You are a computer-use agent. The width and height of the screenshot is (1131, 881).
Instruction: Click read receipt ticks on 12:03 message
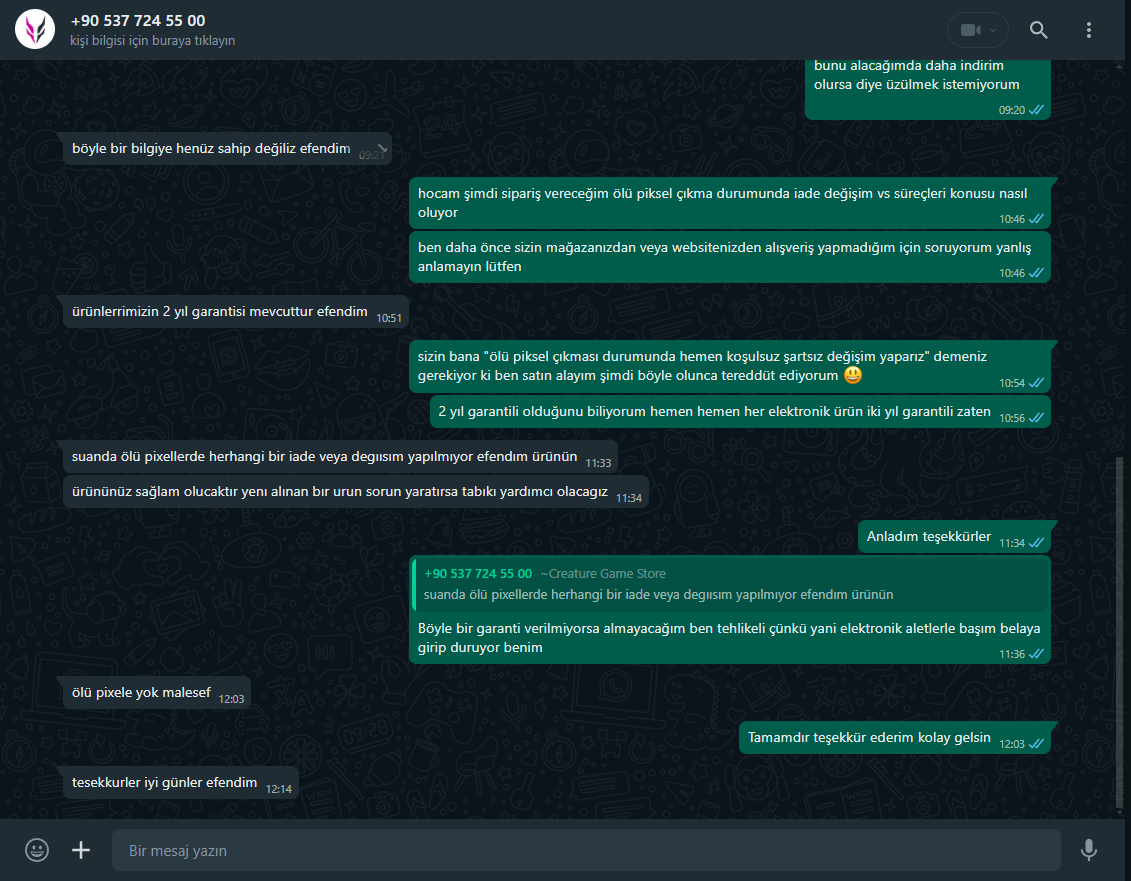[x=1036, y=743]
